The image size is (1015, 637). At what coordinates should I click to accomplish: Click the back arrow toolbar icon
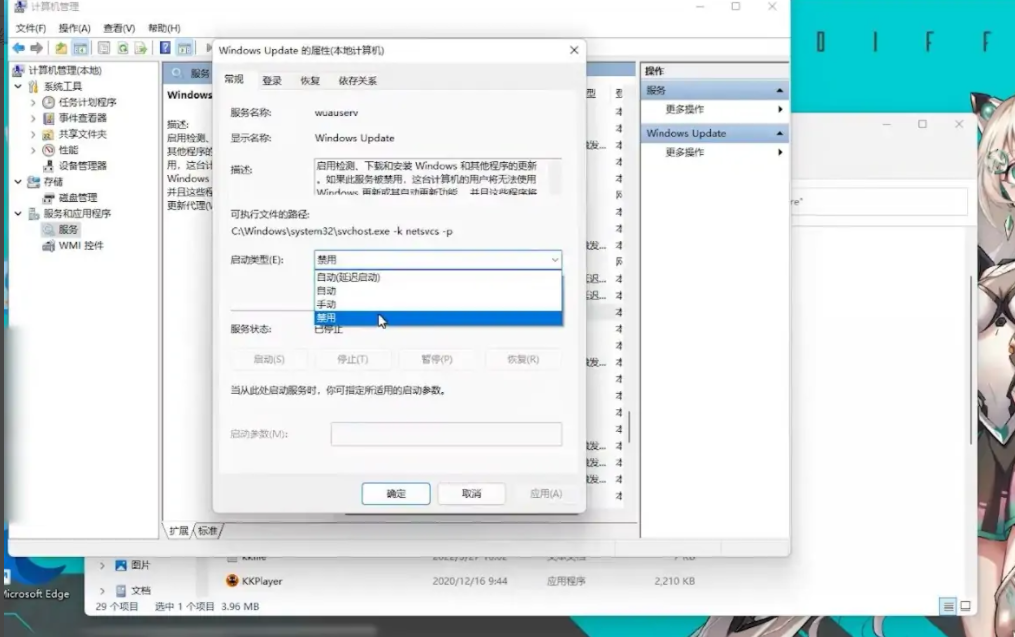pyautogui.click(x=18, y=48)
